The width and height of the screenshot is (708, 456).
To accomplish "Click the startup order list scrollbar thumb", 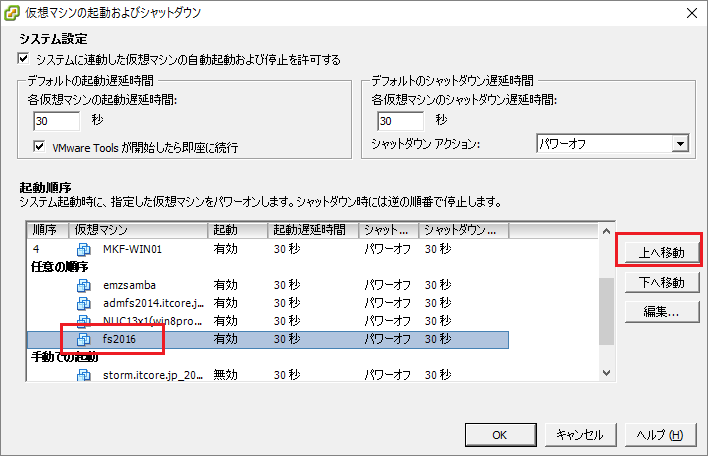I will pyautogui.click(x=606, y=311).
